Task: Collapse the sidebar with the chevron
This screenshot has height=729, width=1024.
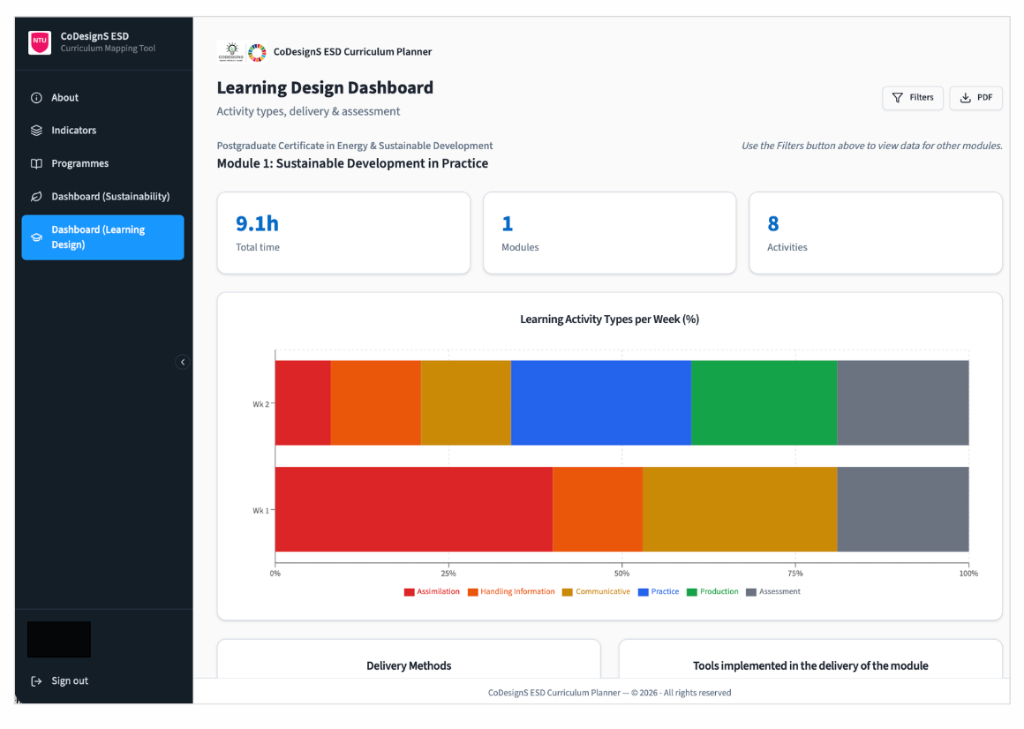Action: click(x=183, y=362)
